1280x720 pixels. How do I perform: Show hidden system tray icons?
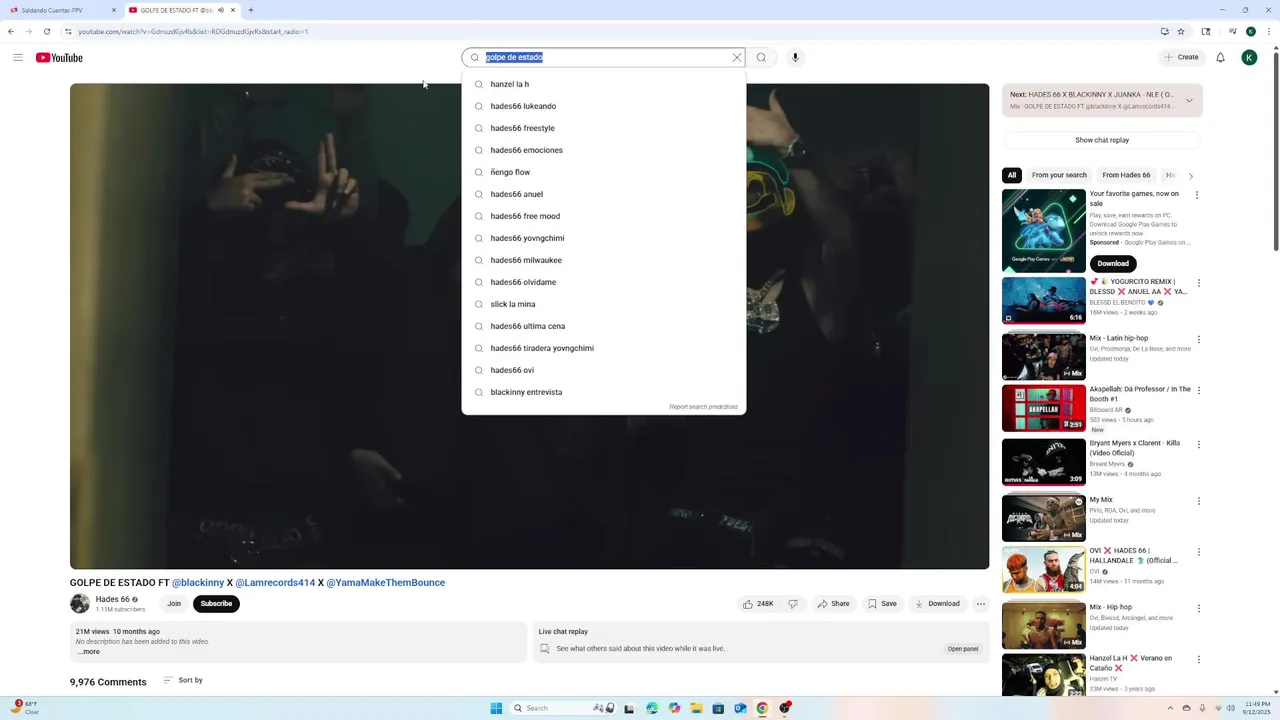[1170, 708]
